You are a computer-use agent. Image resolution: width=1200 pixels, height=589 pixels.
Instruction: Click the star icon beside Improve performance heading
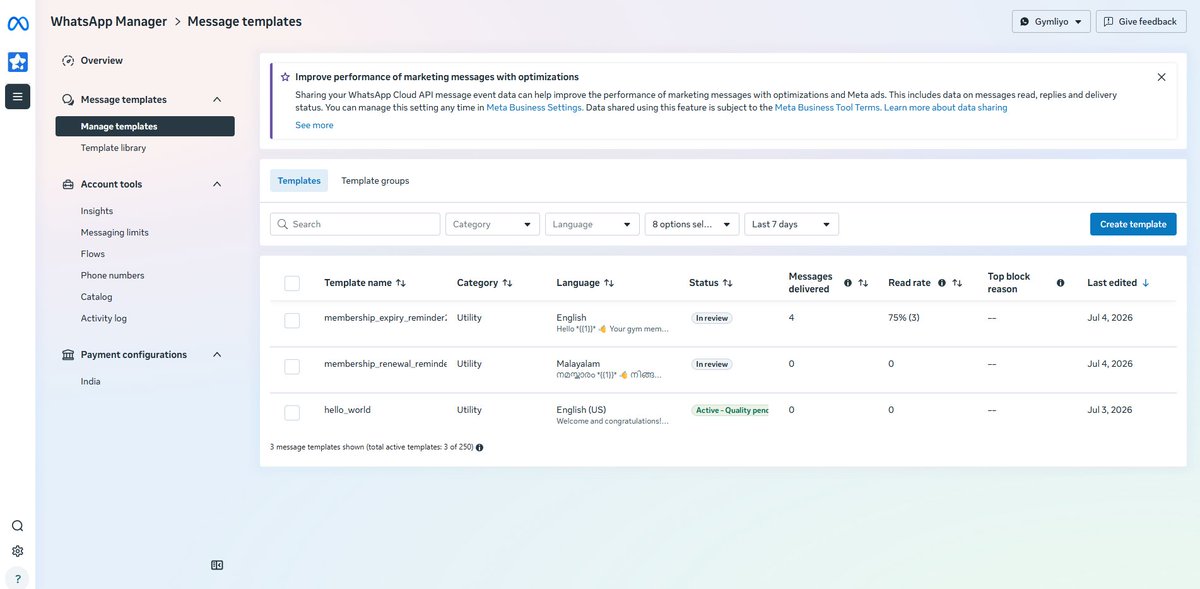[285, 77]
